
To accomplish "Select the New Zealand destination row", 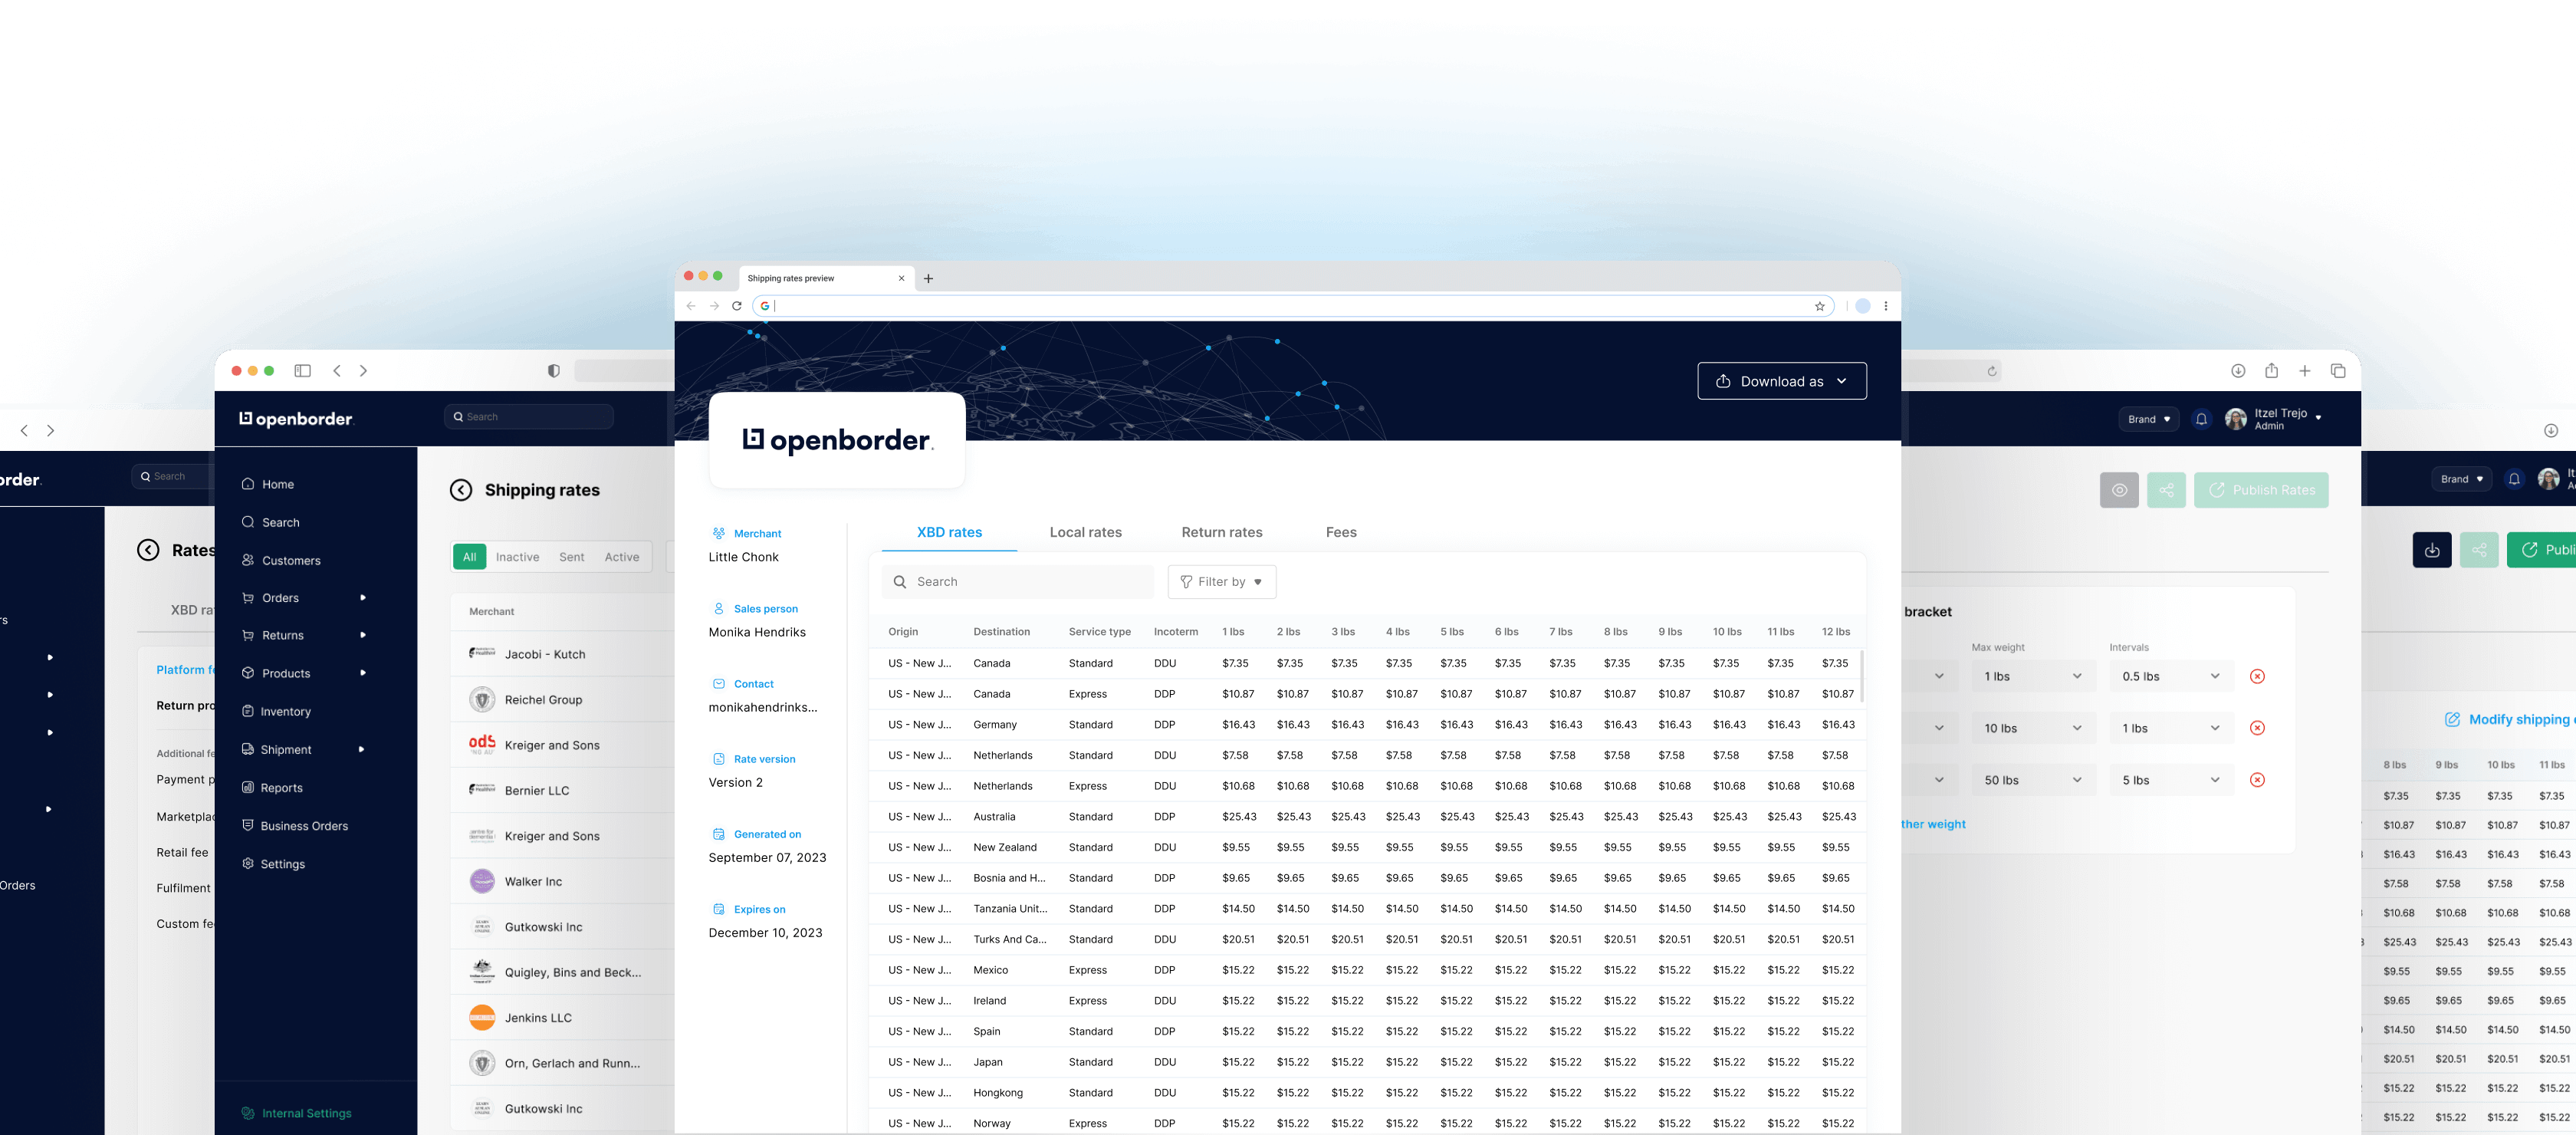I will coord(1366,847).
